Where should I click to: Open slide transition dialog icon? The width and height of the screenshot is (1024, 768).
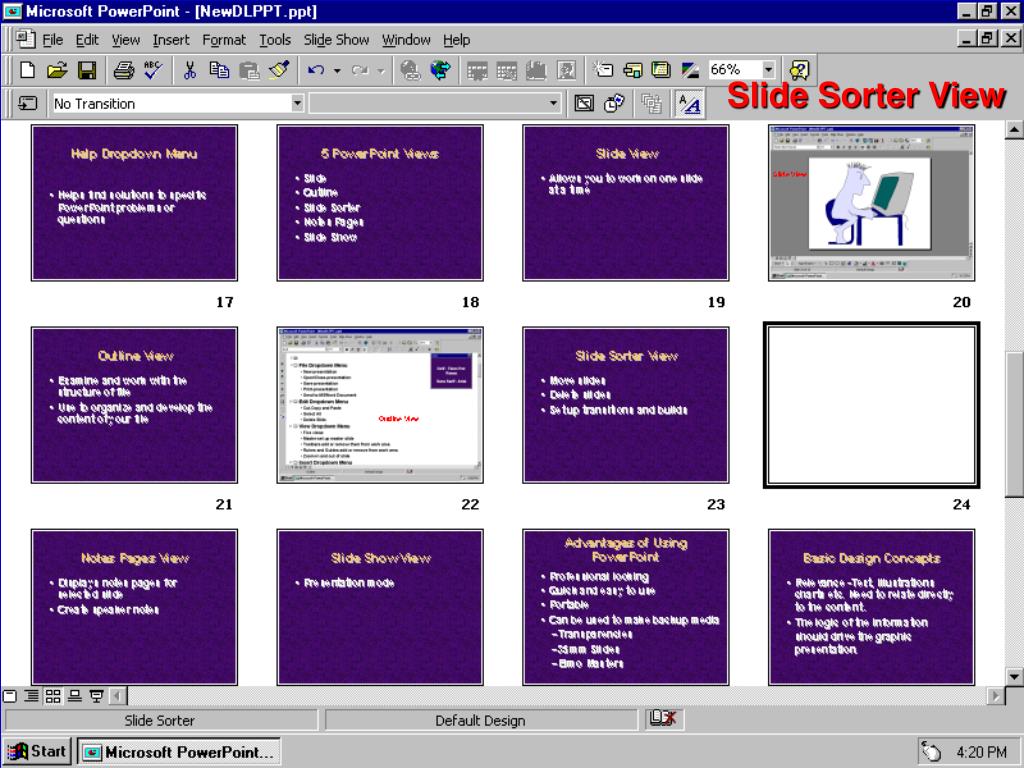pyautogui.click(x=27, y=103)
